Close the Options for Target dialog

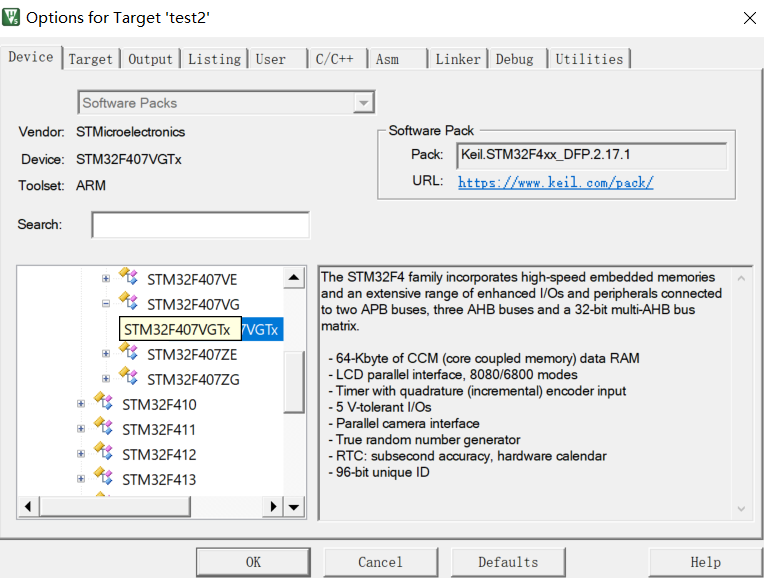coord(749,18)
